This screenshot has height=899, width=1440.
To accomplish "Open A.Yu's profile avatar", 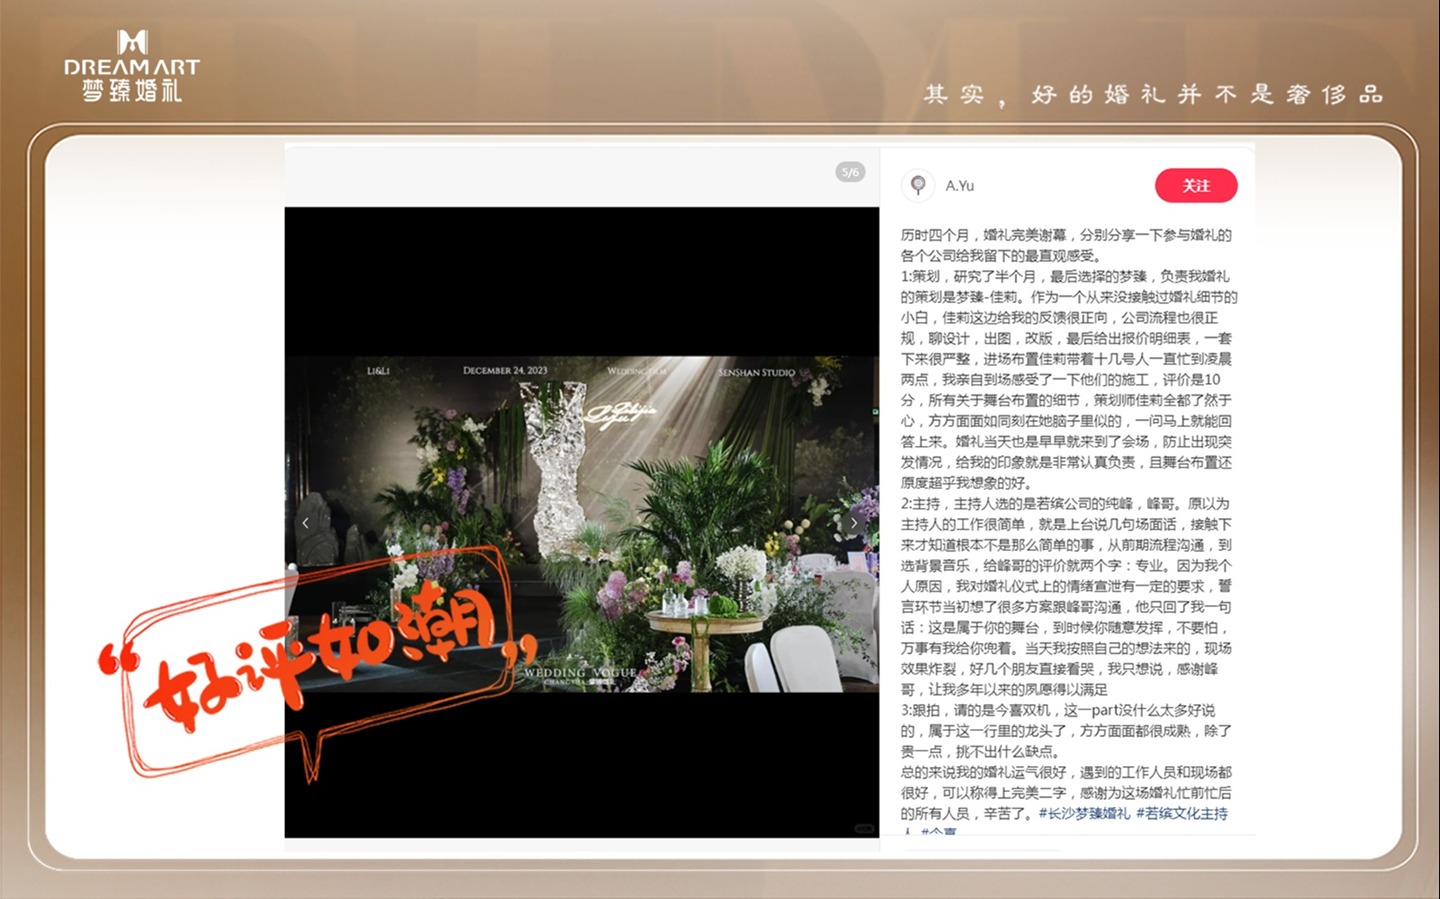I will pyautogui.click(x=917, y=185).
